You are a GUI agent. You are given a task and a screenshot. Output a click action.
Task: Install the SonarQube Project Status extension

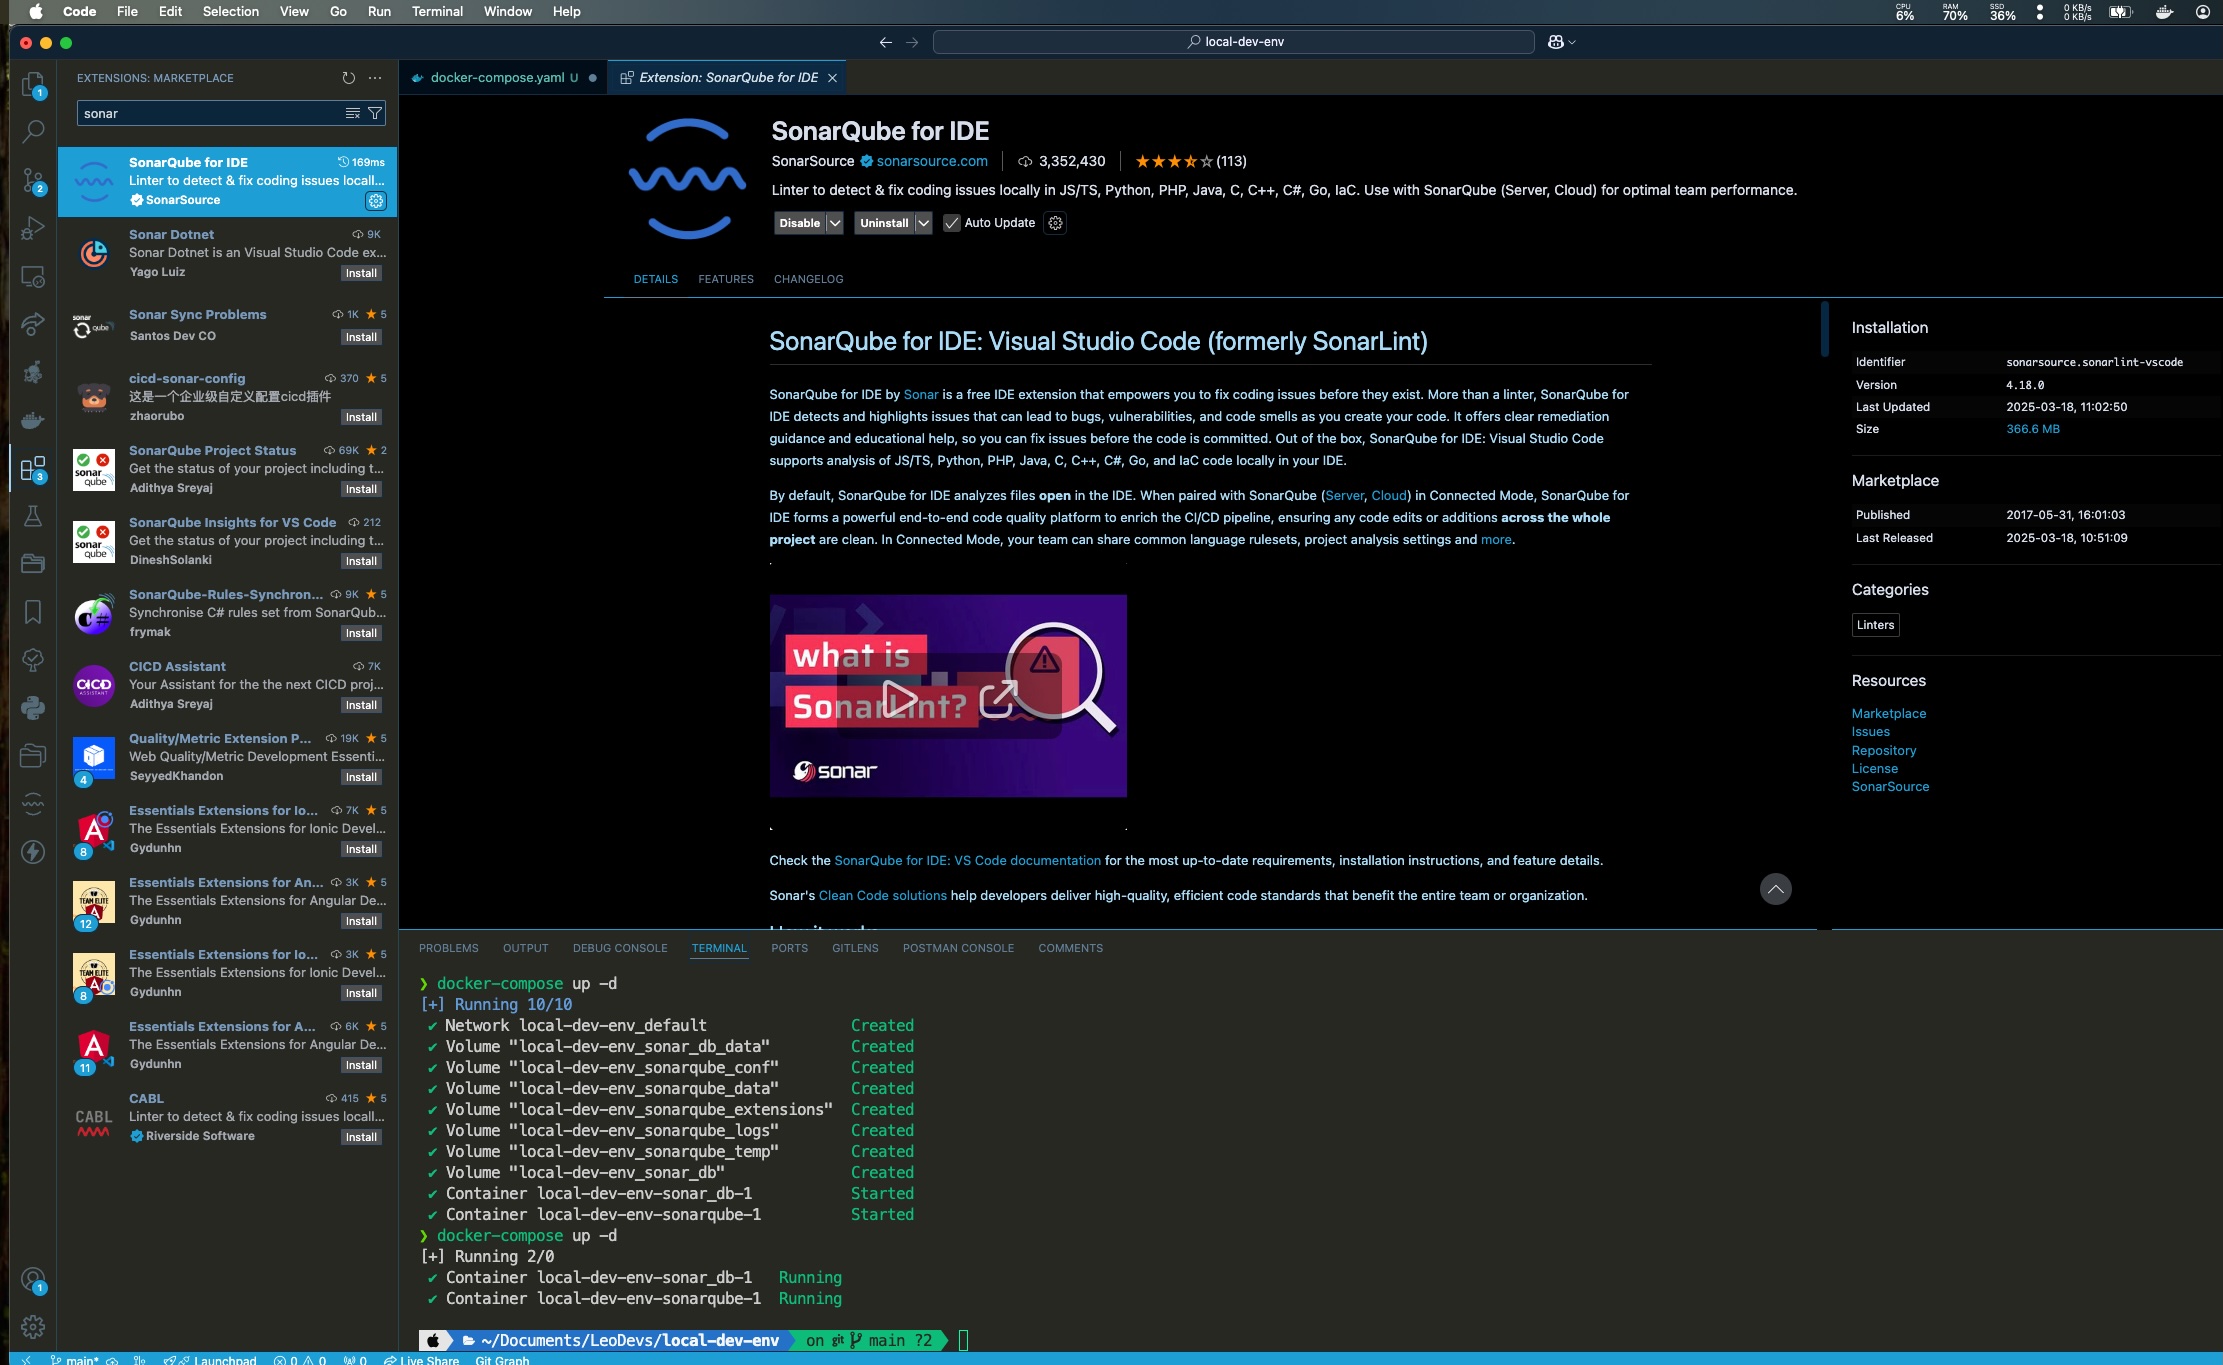click(361, 489)
